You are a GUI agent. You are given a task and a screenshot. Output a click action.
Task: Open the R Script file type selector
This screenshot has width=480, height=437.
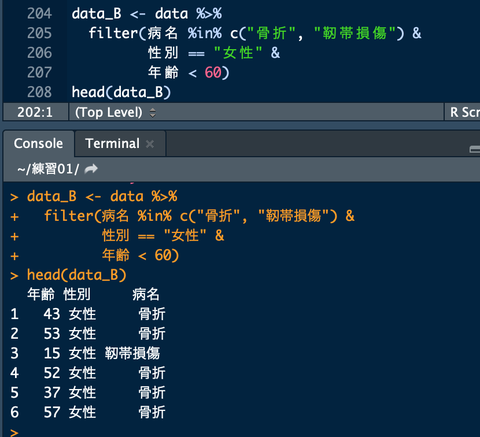coord(464,112)
